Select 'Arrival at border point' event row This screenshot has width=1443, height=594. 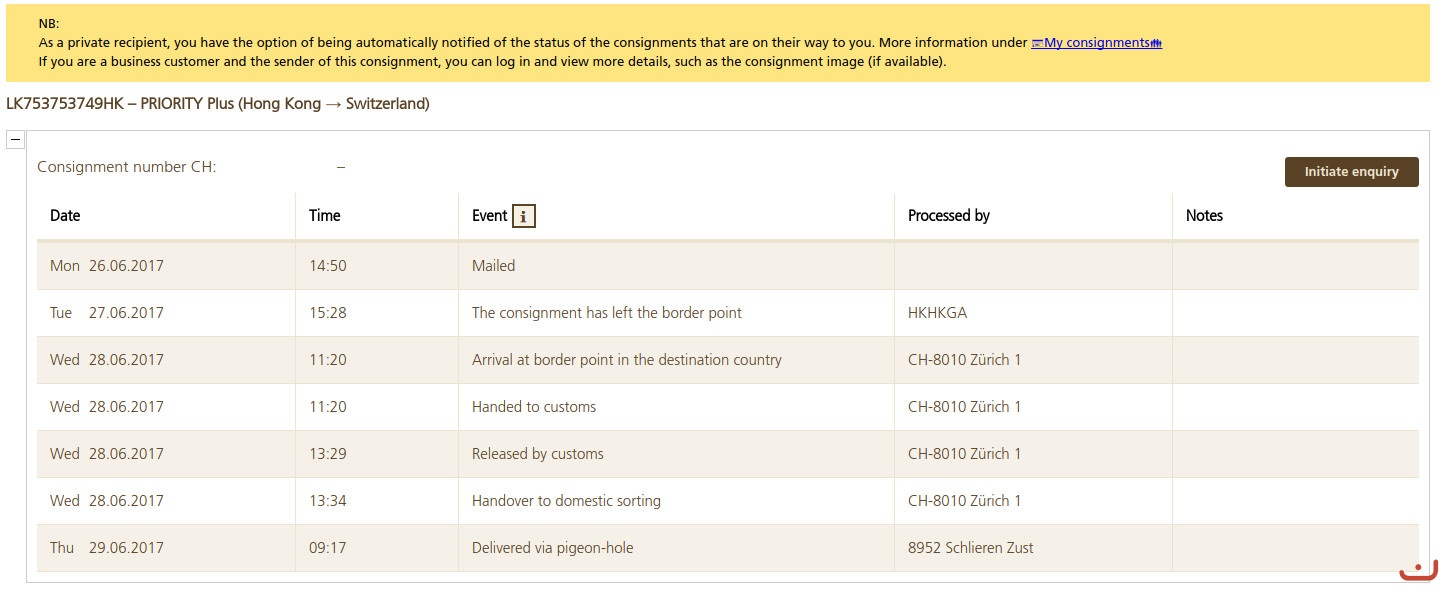pyautogui.click(x=626, y=360)
